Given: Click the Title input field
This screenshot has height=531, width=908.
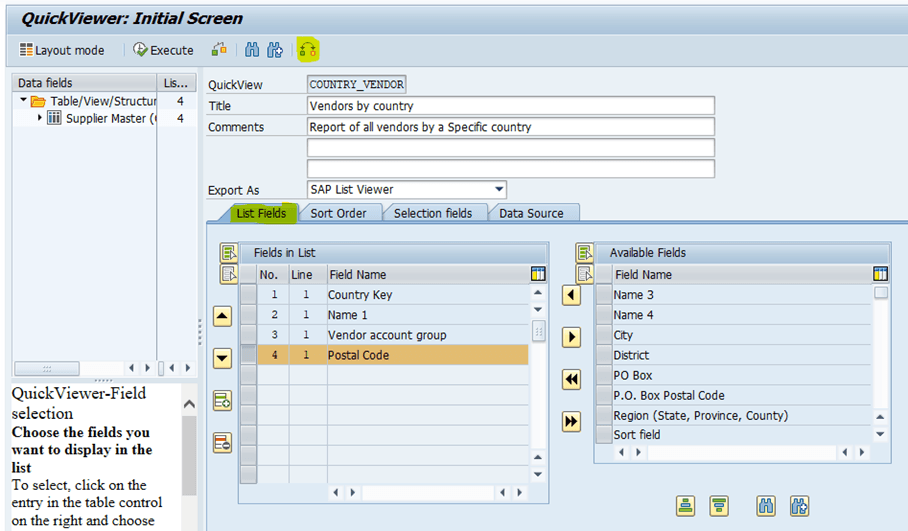Looking at the screenshot, I should pyautogui.click(x=511, y=106).
